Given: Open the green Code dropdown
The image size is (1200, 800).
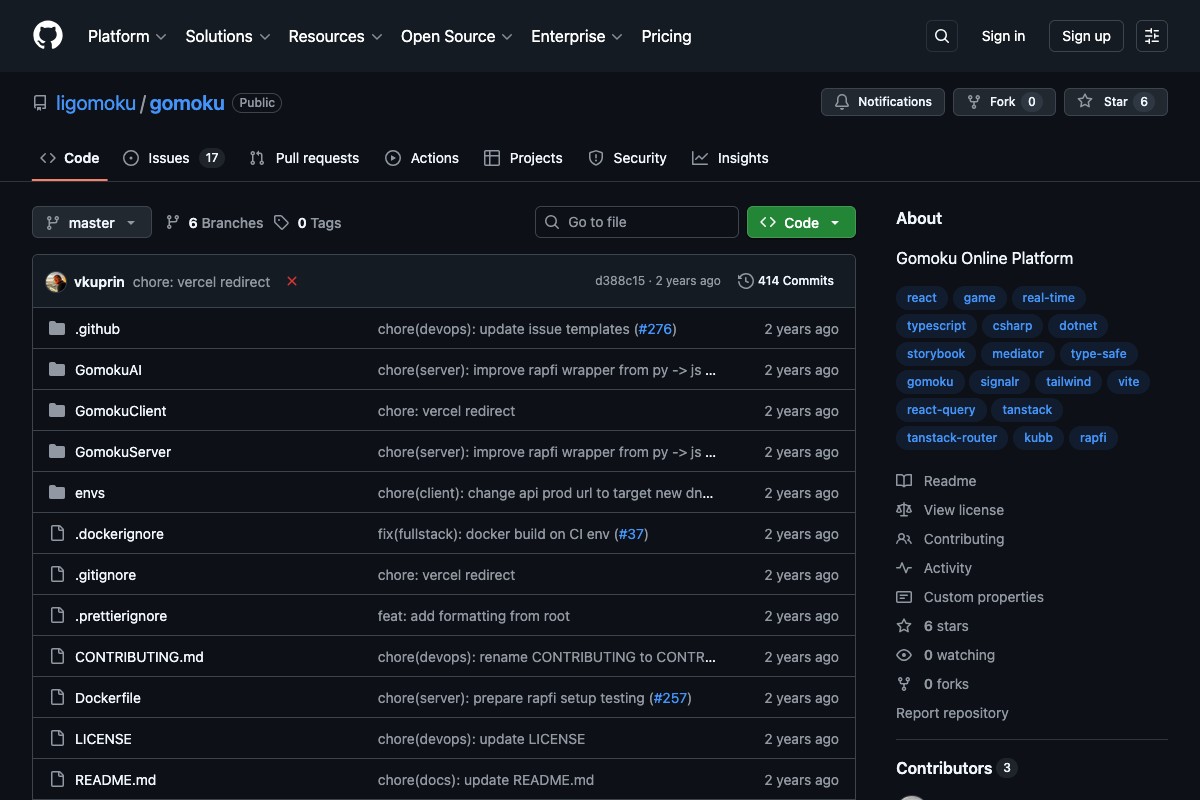Looking at the screenshot, I should point(800,223).
